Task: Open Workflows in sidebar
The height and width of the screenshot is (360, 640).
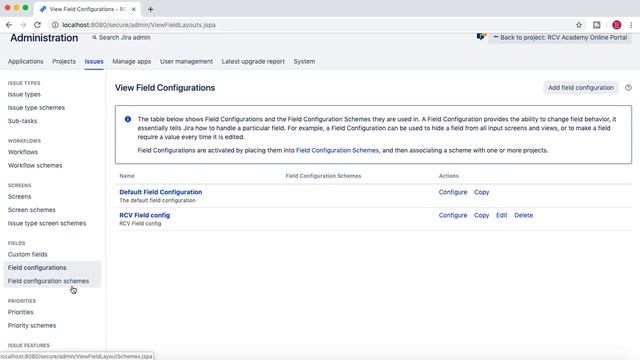Action: 23,152
